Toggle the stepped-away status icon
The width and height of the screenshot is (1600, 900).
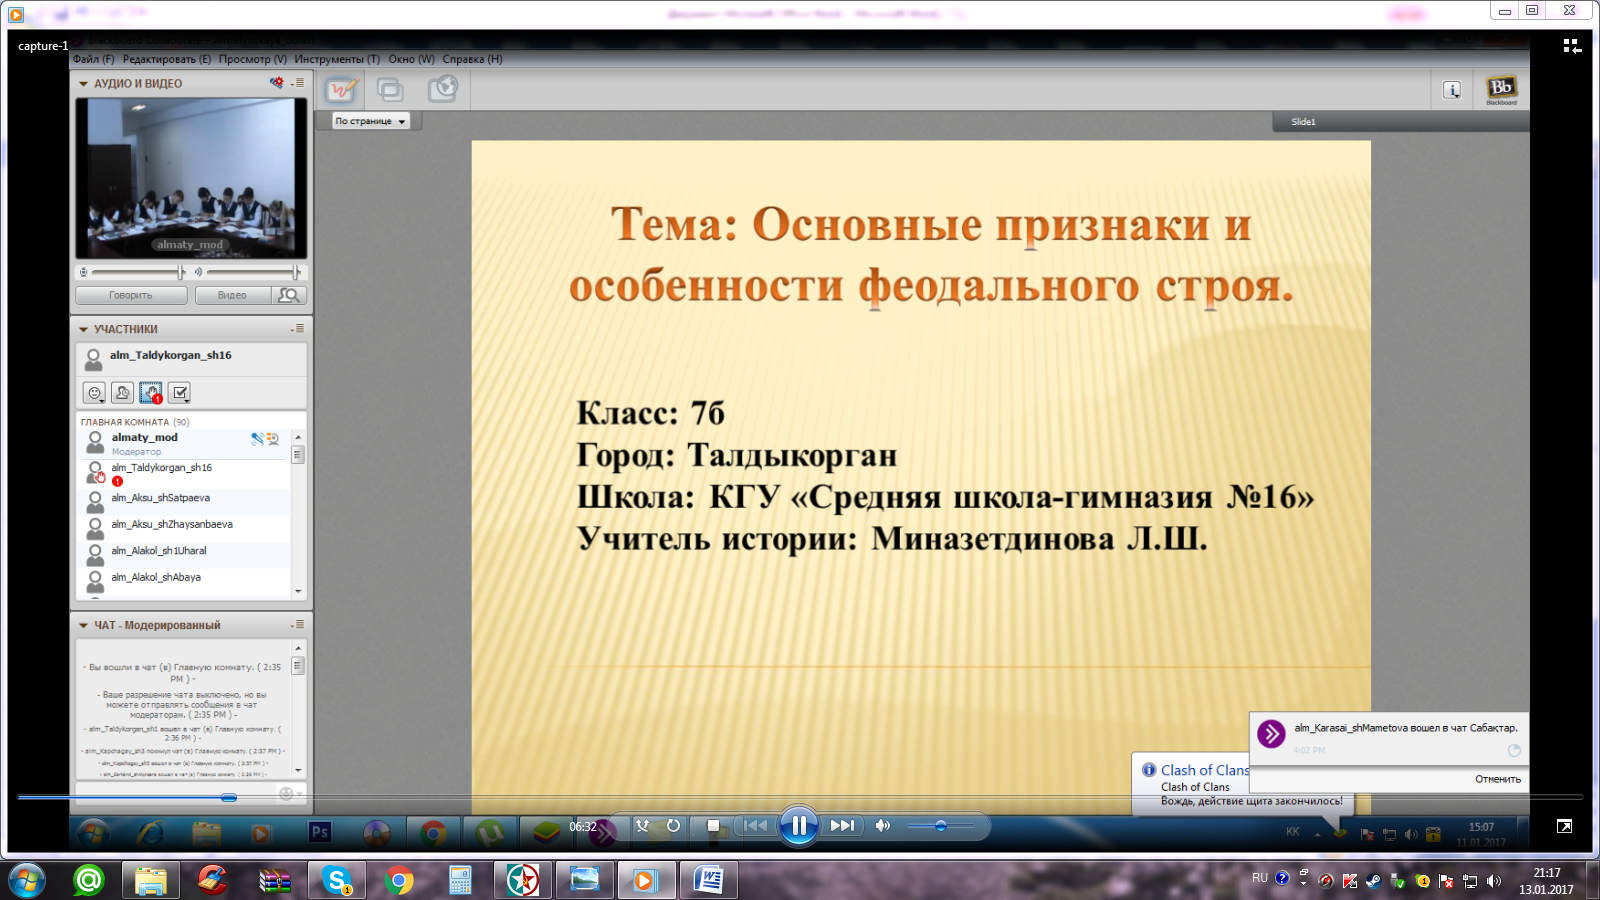tap(123, 393)
